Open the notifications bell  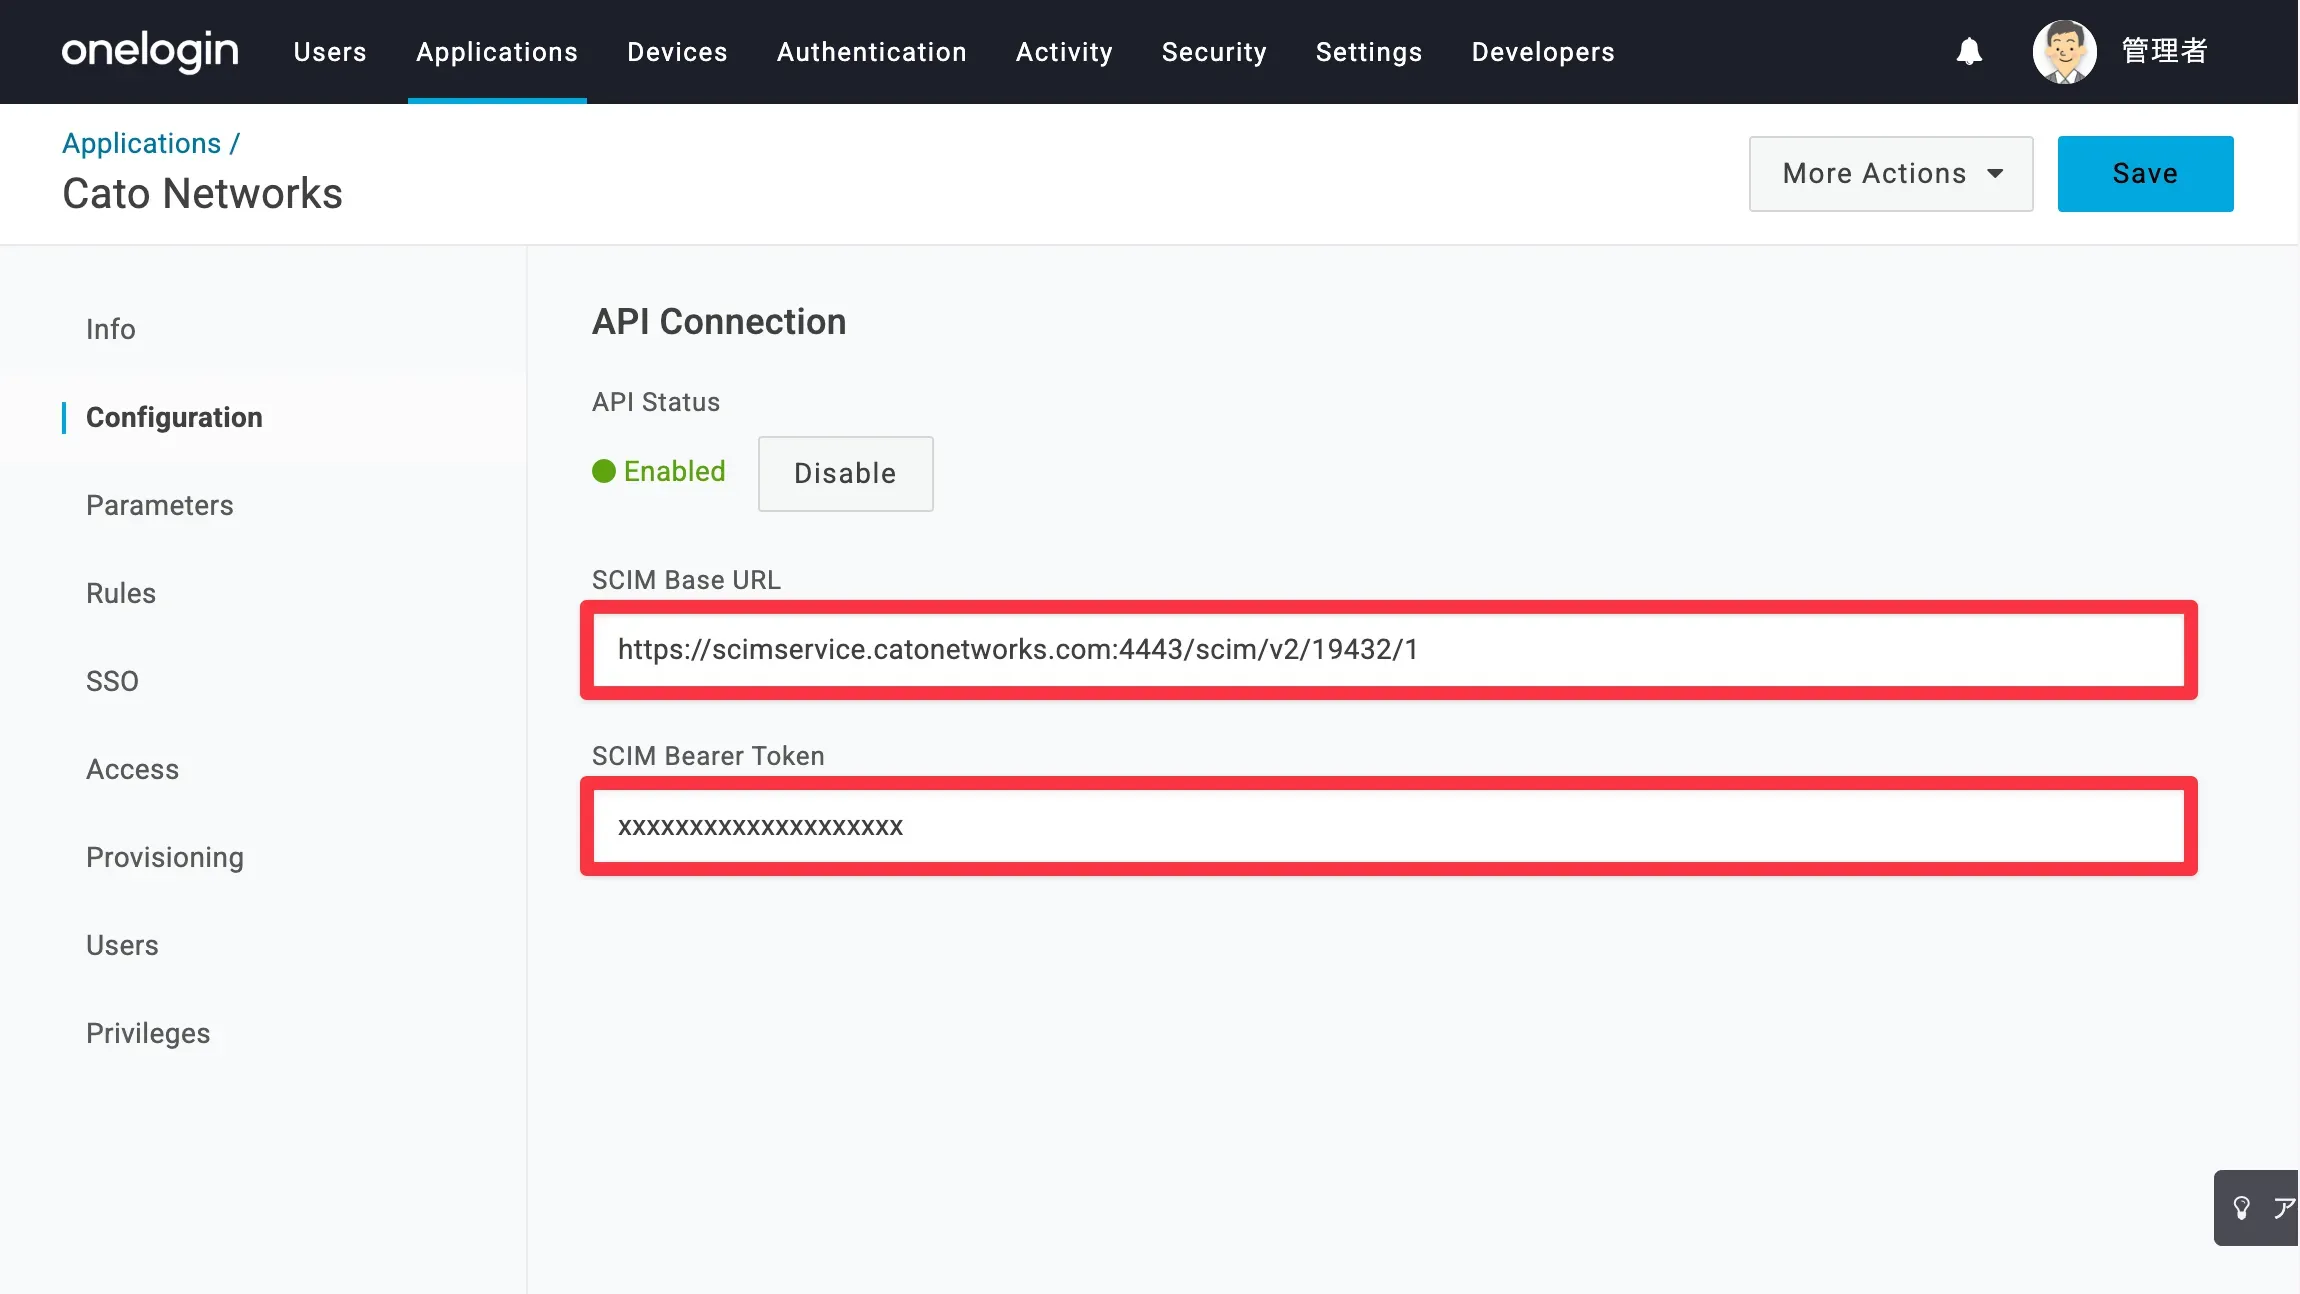click(x=1969, y=51)
